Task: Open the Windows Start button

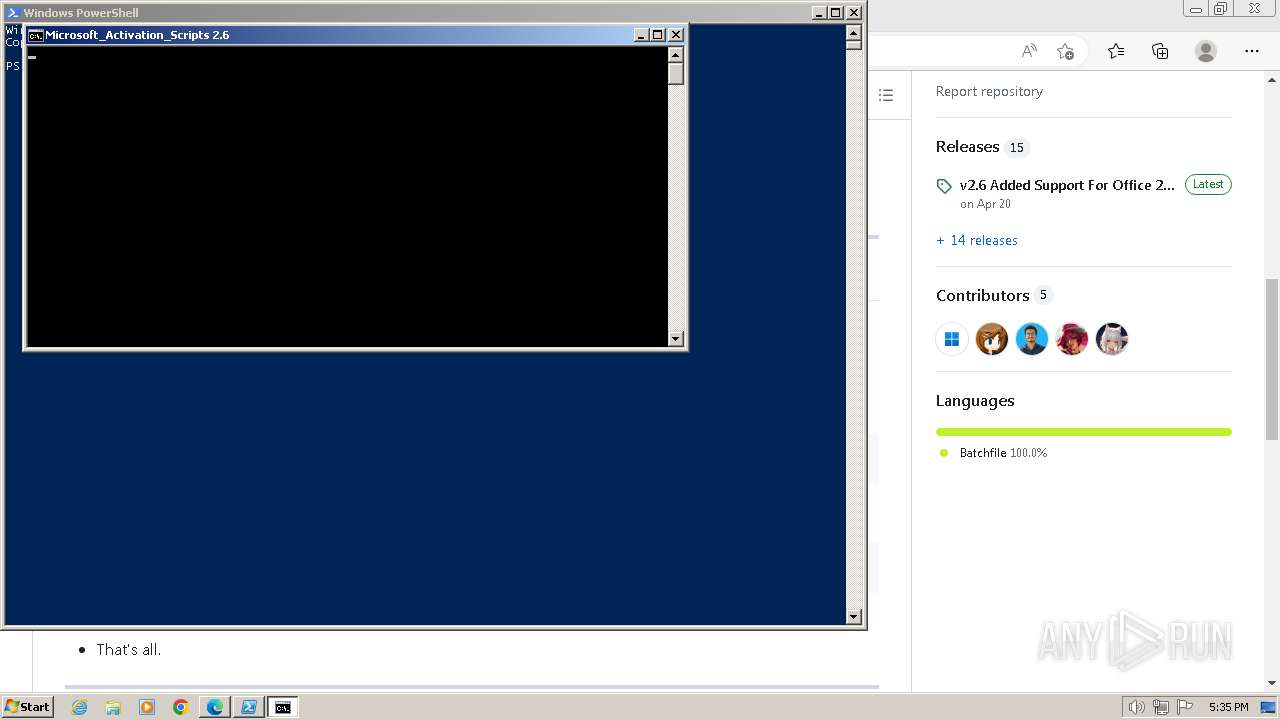Action: [x=28, y=707]
